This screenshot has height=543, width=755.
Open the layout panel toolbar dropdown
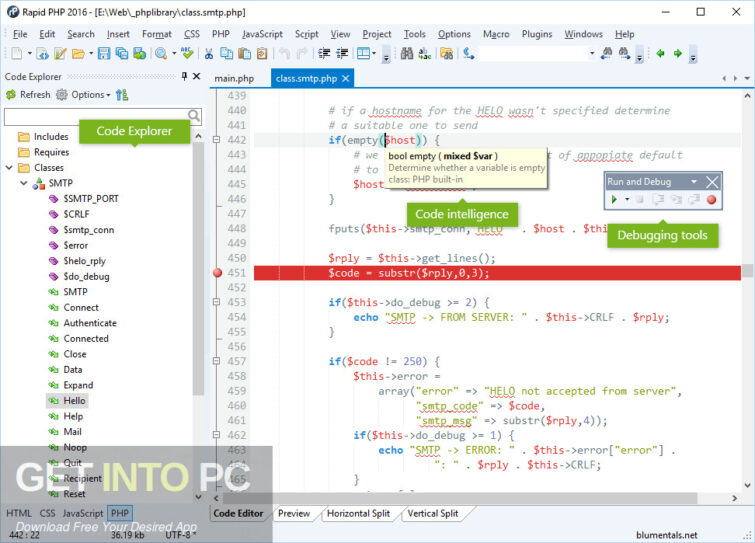374,53
